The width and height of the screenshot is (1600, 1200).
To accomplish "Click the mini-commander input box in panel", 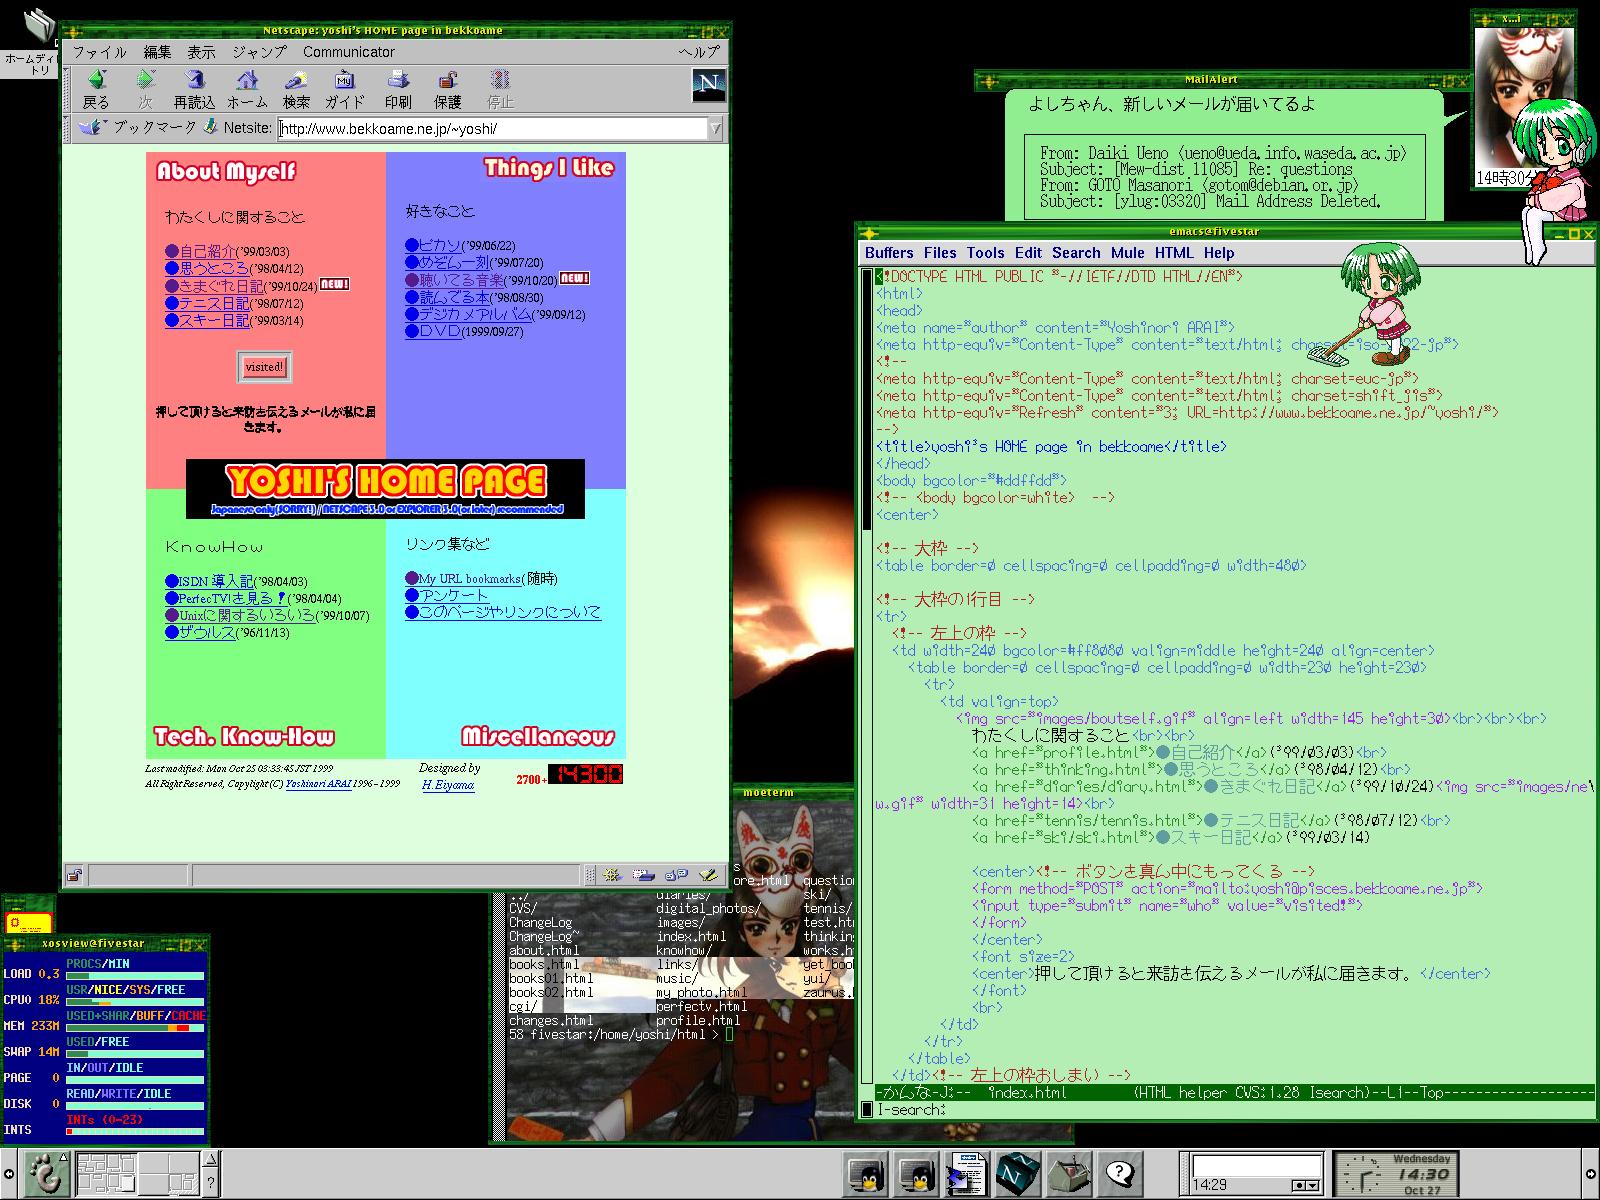I will [x=1256, y=1167].
